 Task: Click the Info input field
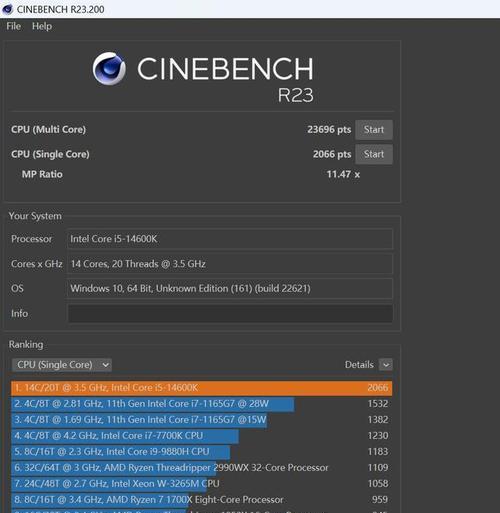[230, 313]
